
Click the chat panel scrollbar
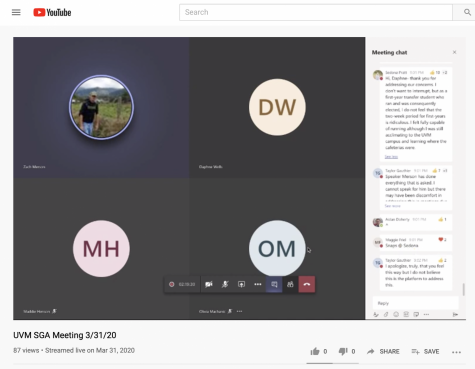(x=463, y=289)
